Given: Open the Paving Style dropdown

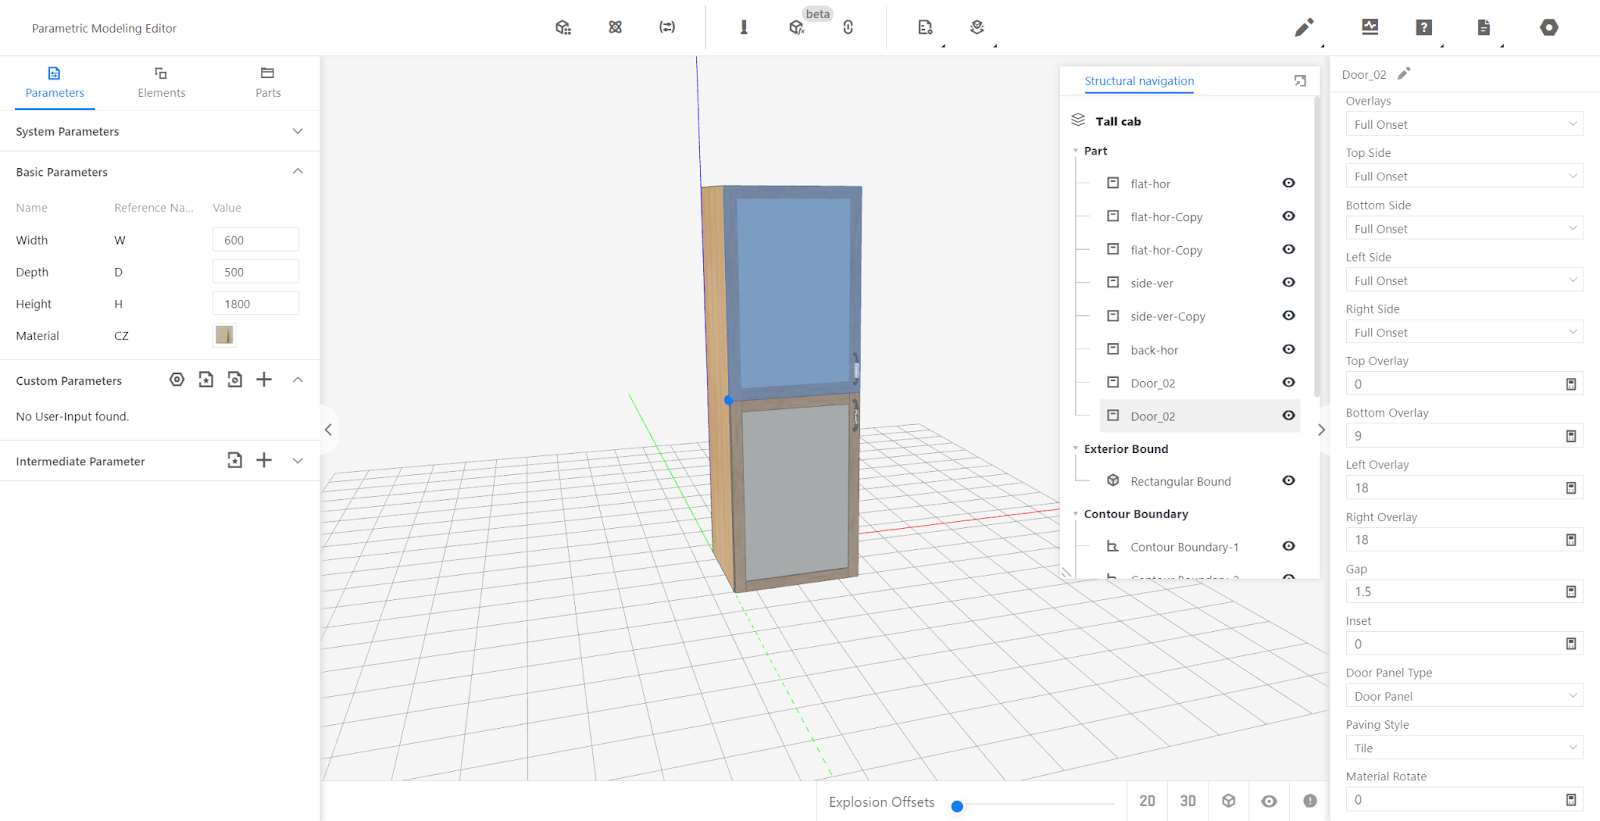Looking at the screenshot, I should (x=1464, y=748).
